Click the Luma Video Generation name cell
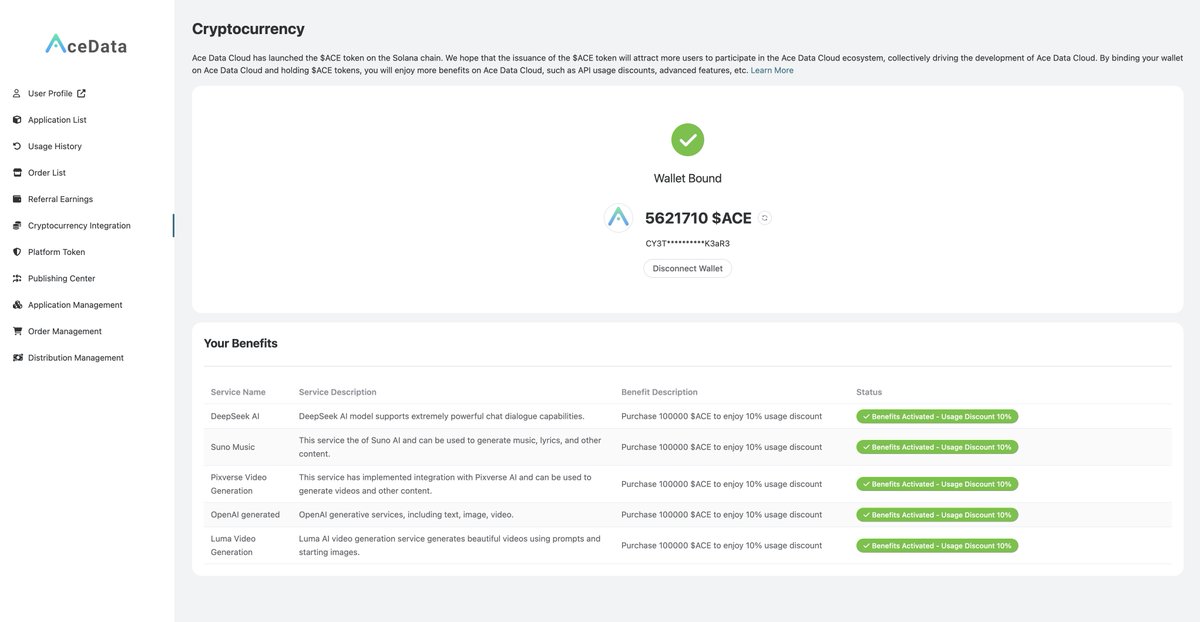 pyautogui.click(x=233, y=545)
